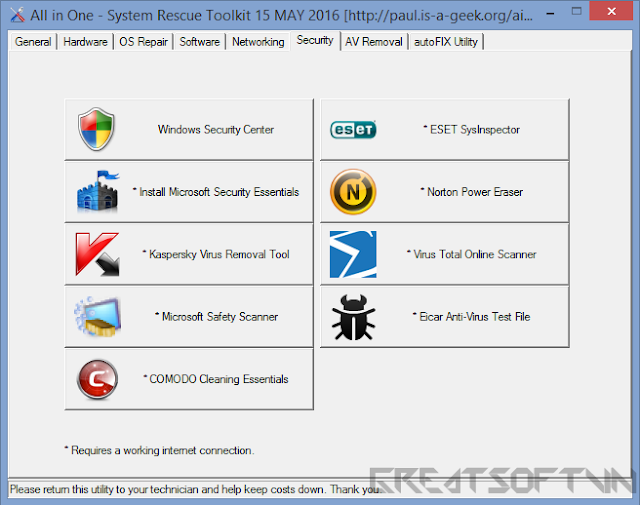Switch to the General tab
Image resolution: width=640 pixels, height=505 pixels.
pos(33,42)
